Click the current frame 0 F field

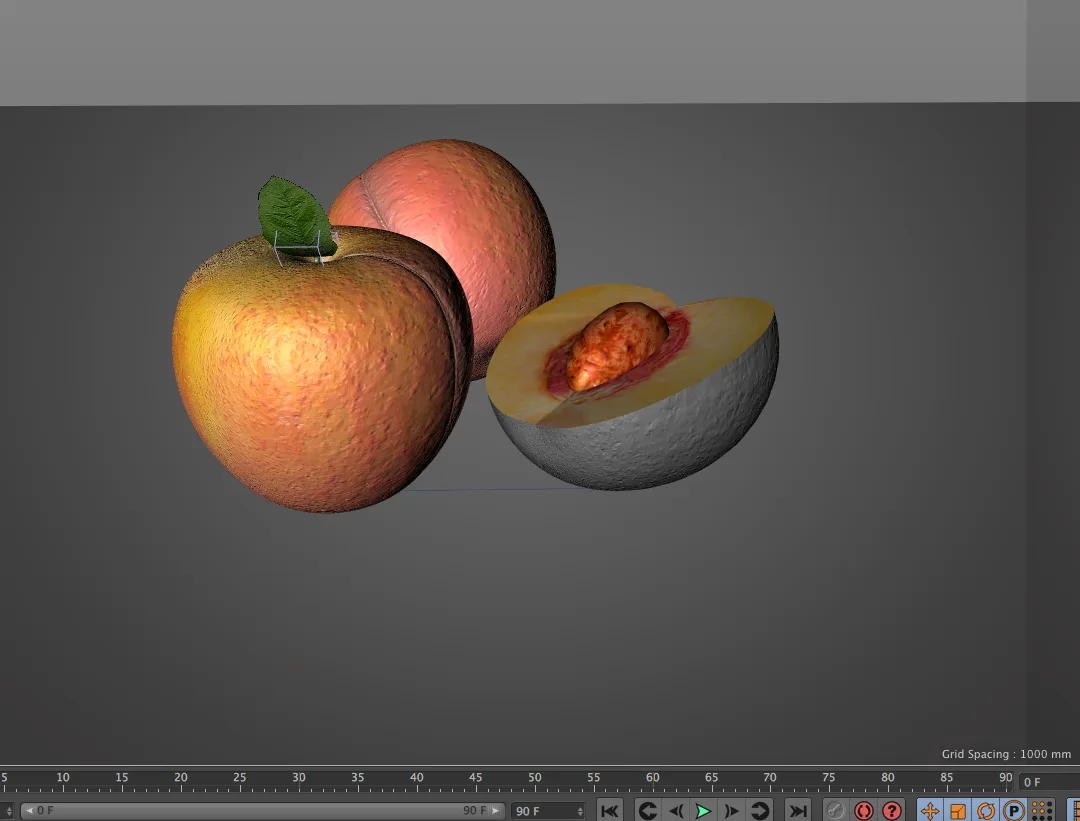point(1048,782)
